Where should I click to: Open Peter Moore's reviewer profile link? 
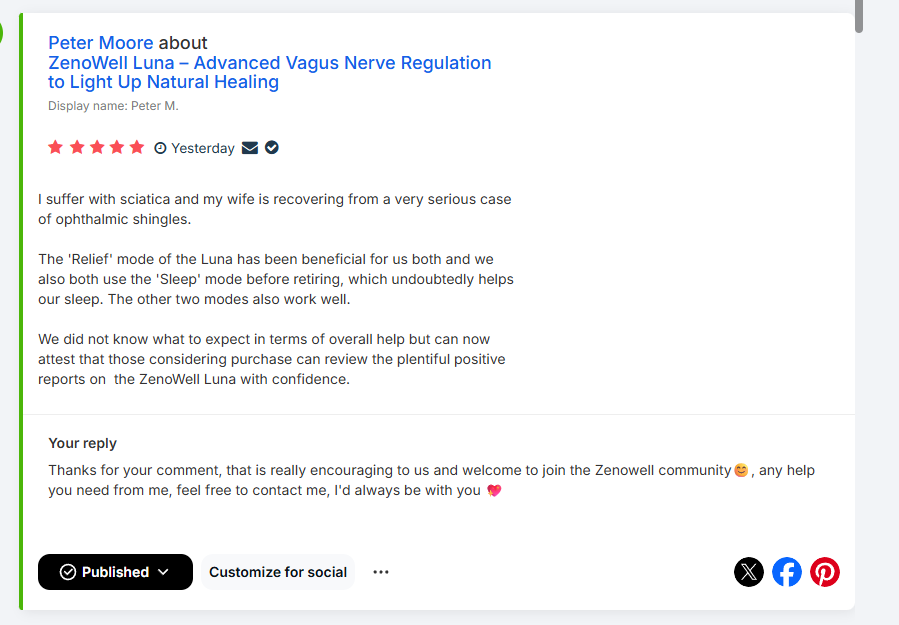point(100,43)
